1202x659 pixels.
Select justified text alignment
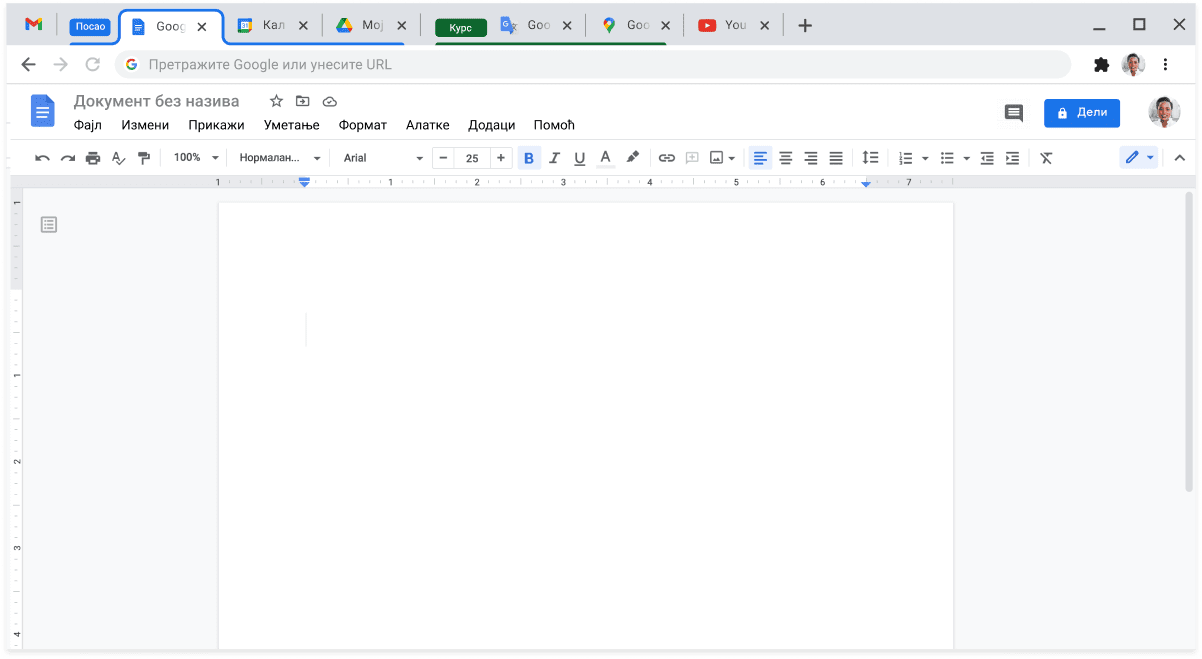(836, 158)
